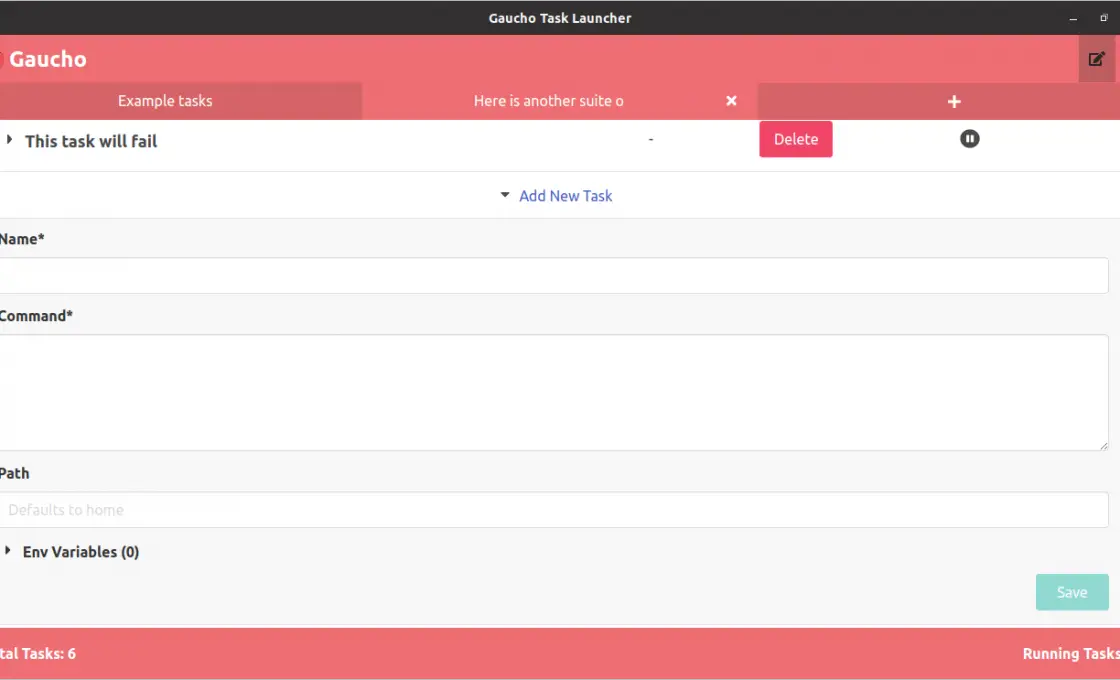The height and width of the screenshot is (680, 1120).
Task: Save the new task
Action: pyautogui.click(x=1072, y=592)
